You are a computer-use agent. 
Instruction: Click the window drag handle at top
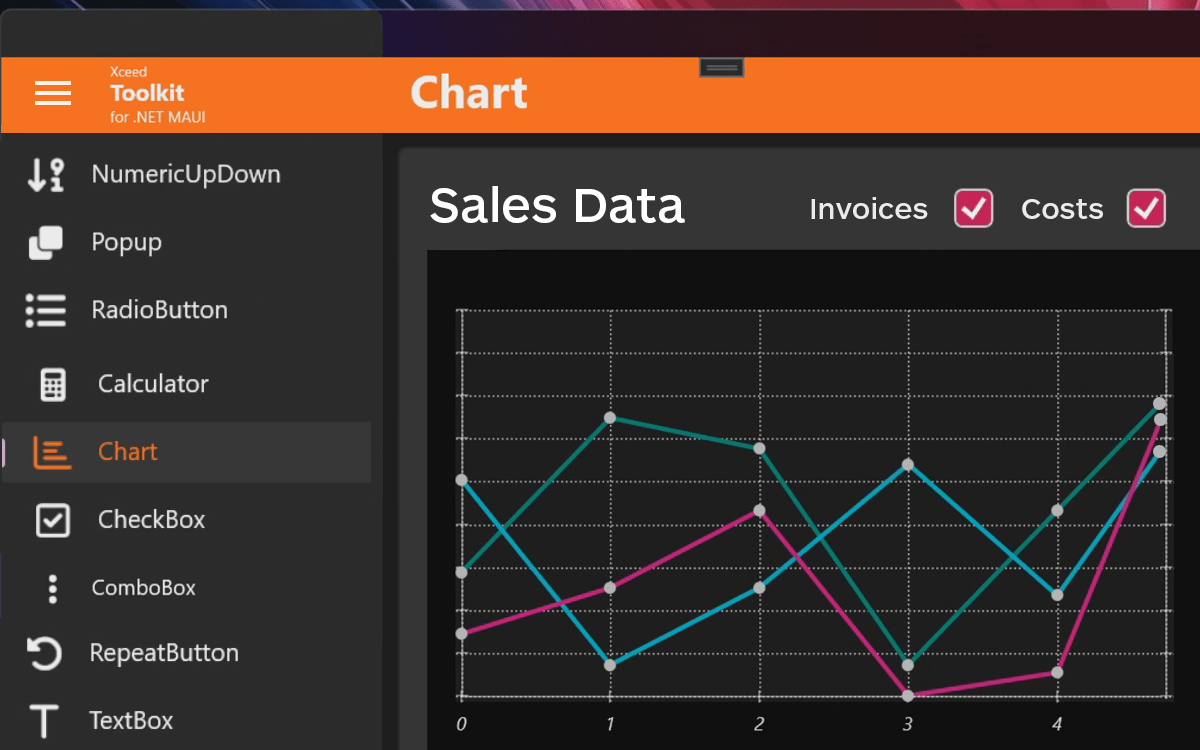tap(721, 67)
